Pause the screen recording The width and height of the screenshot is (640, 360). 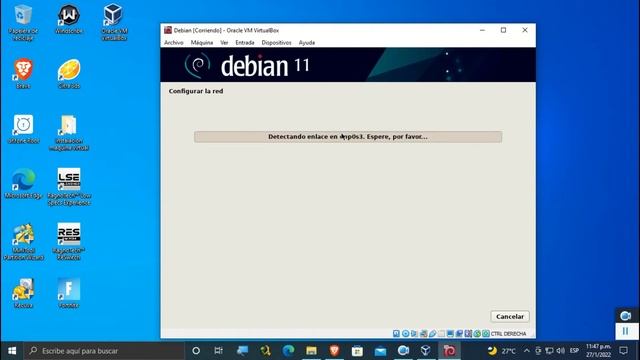coord(625,331)
